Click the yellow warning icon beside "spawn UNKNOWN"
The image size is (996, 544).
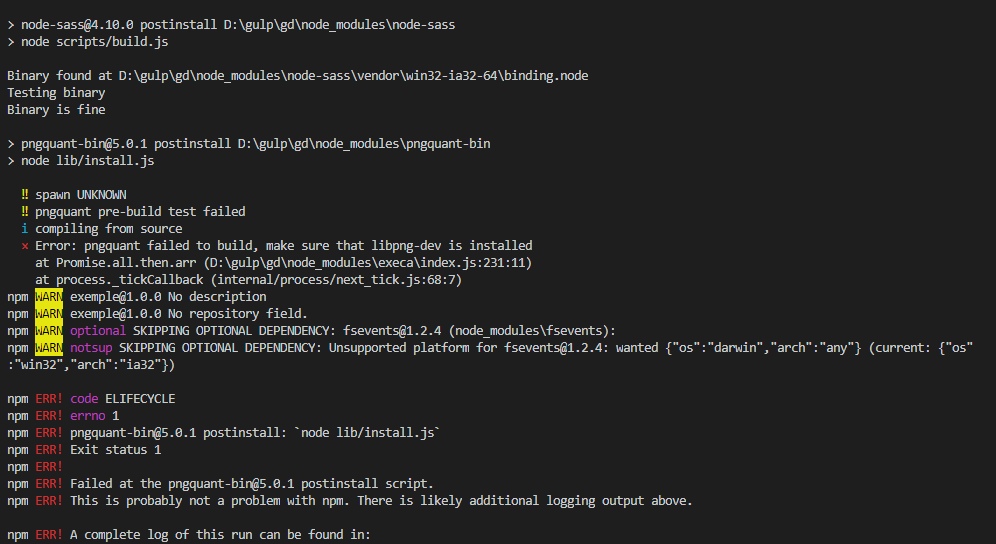(x=25, y=194)
